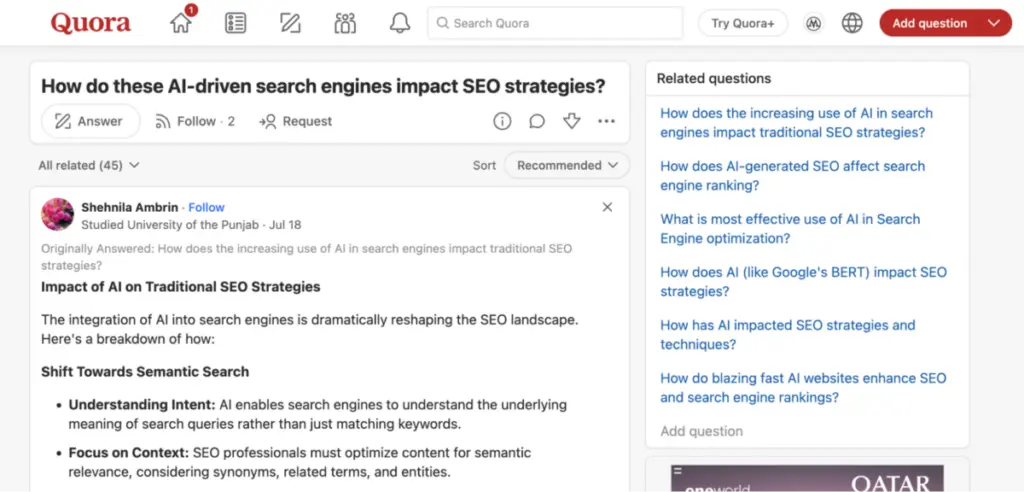This screenshot has height=492, width=1024.
Task: Expand the All related (45) filter
Action: pyautogui.click(x=89, y=165)
